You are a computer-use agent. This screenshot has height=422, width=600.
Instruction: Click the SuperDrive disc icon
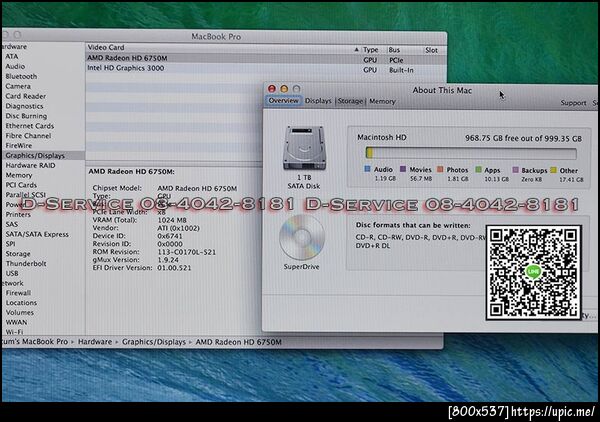pyautogui.click(x=302, y=237)
